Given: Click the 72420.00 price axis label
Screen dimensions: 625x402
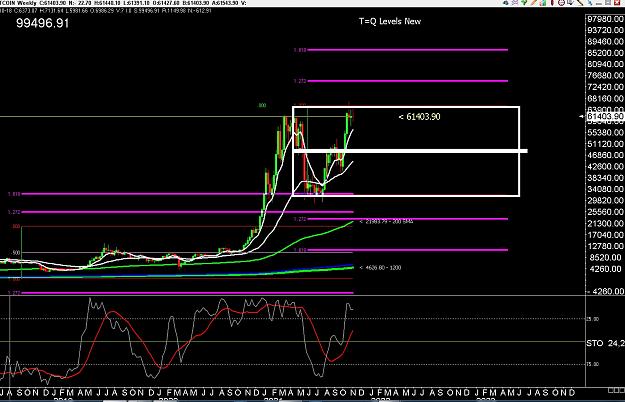Looking at the screenshot, I should [x=605, y=87].
